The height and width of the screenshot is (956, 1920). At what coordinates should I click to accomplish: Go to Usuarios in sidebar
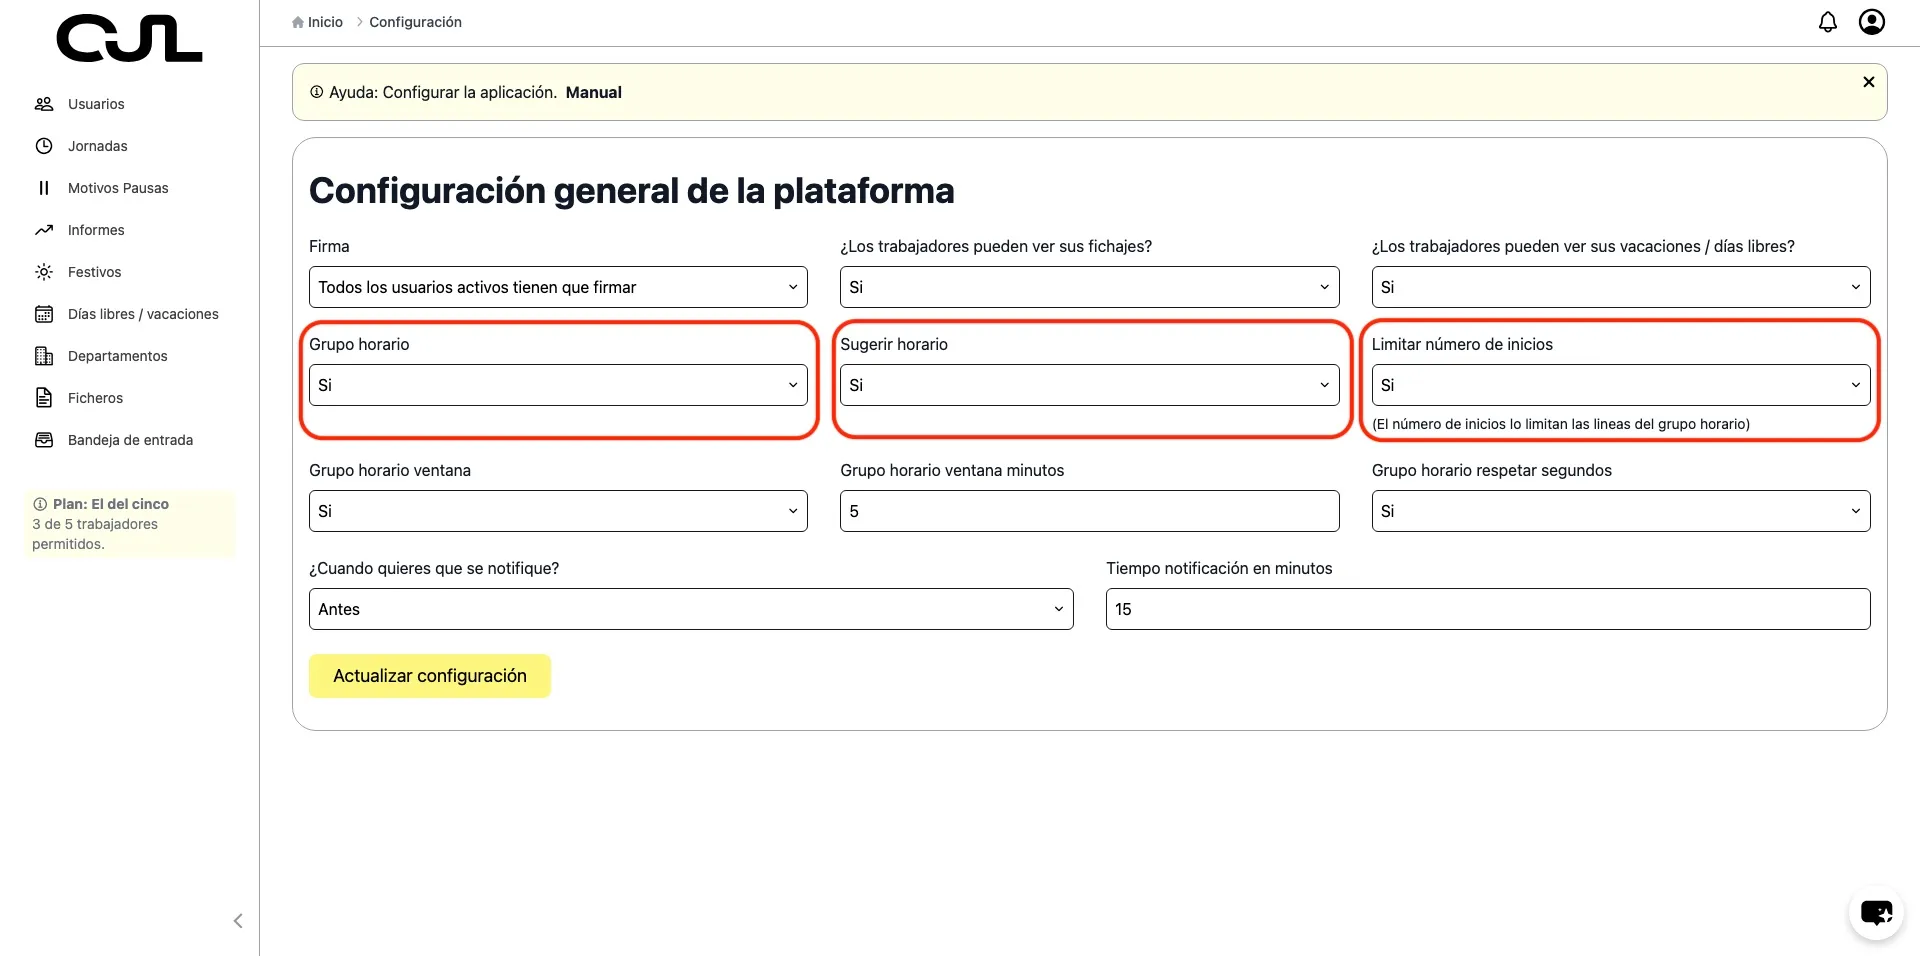(x=96, y=104)
